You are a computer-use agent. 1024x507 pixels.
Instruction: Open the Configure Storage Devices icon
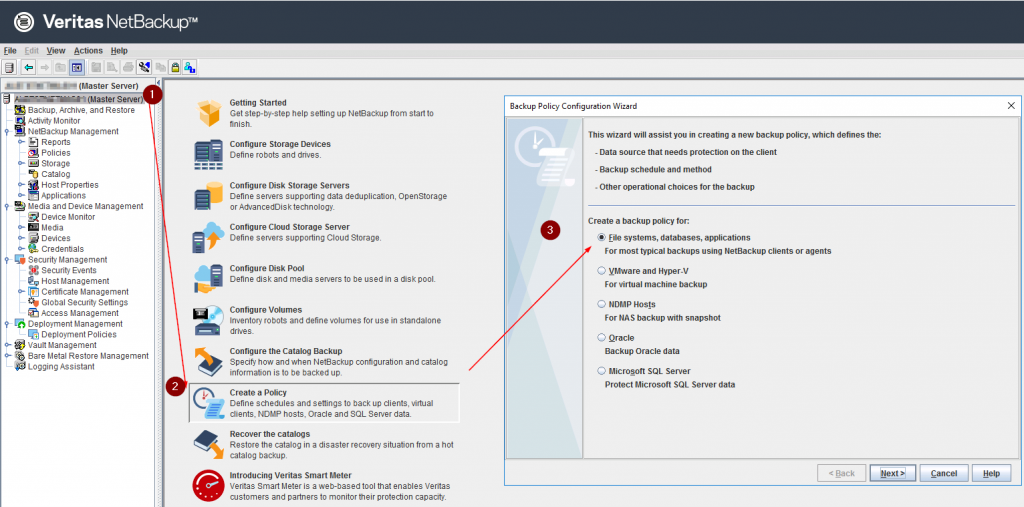tap(209, 154)
